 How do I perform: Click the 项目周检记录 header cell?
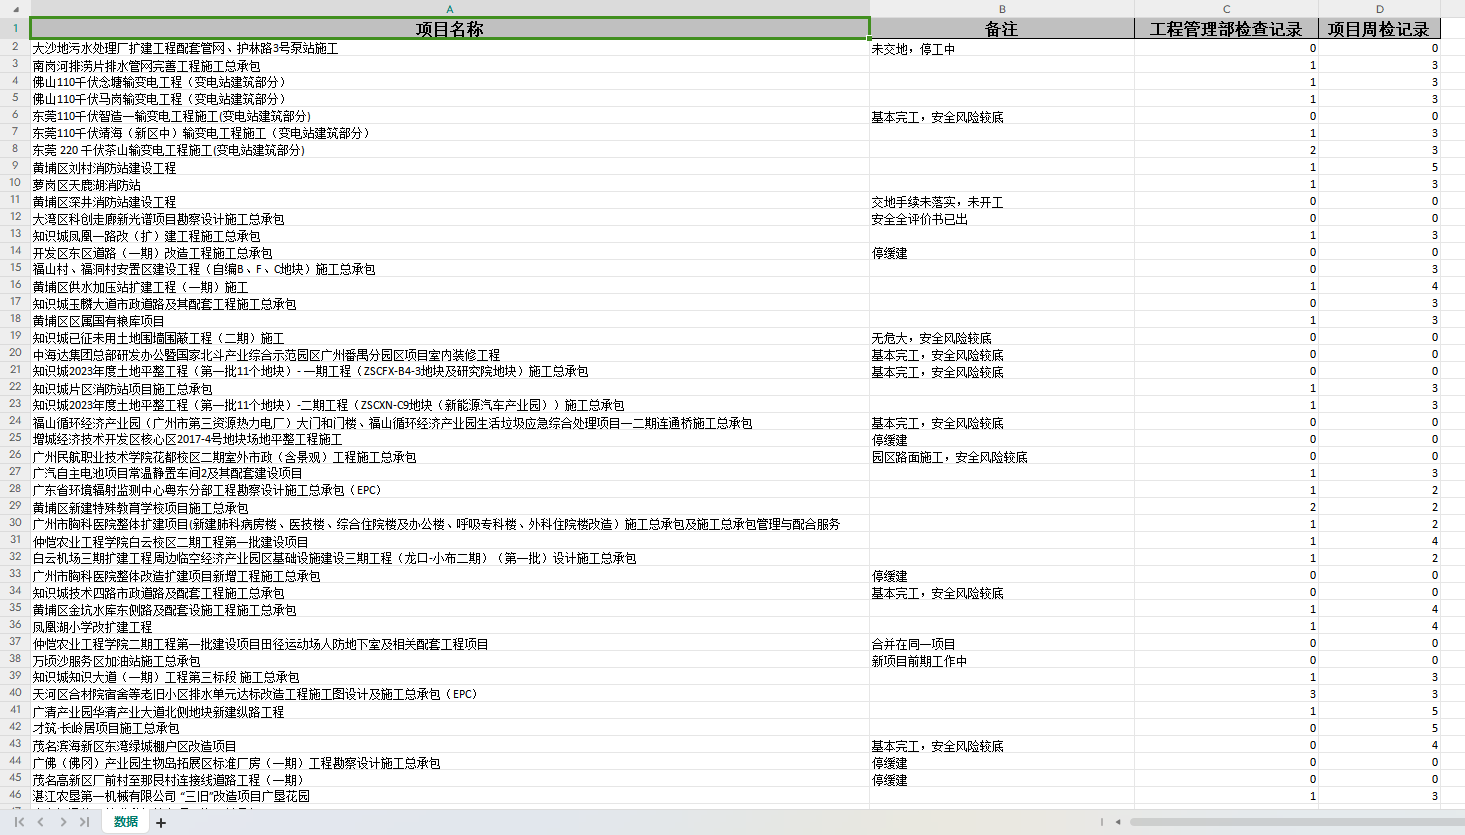tap(1379, 29)
